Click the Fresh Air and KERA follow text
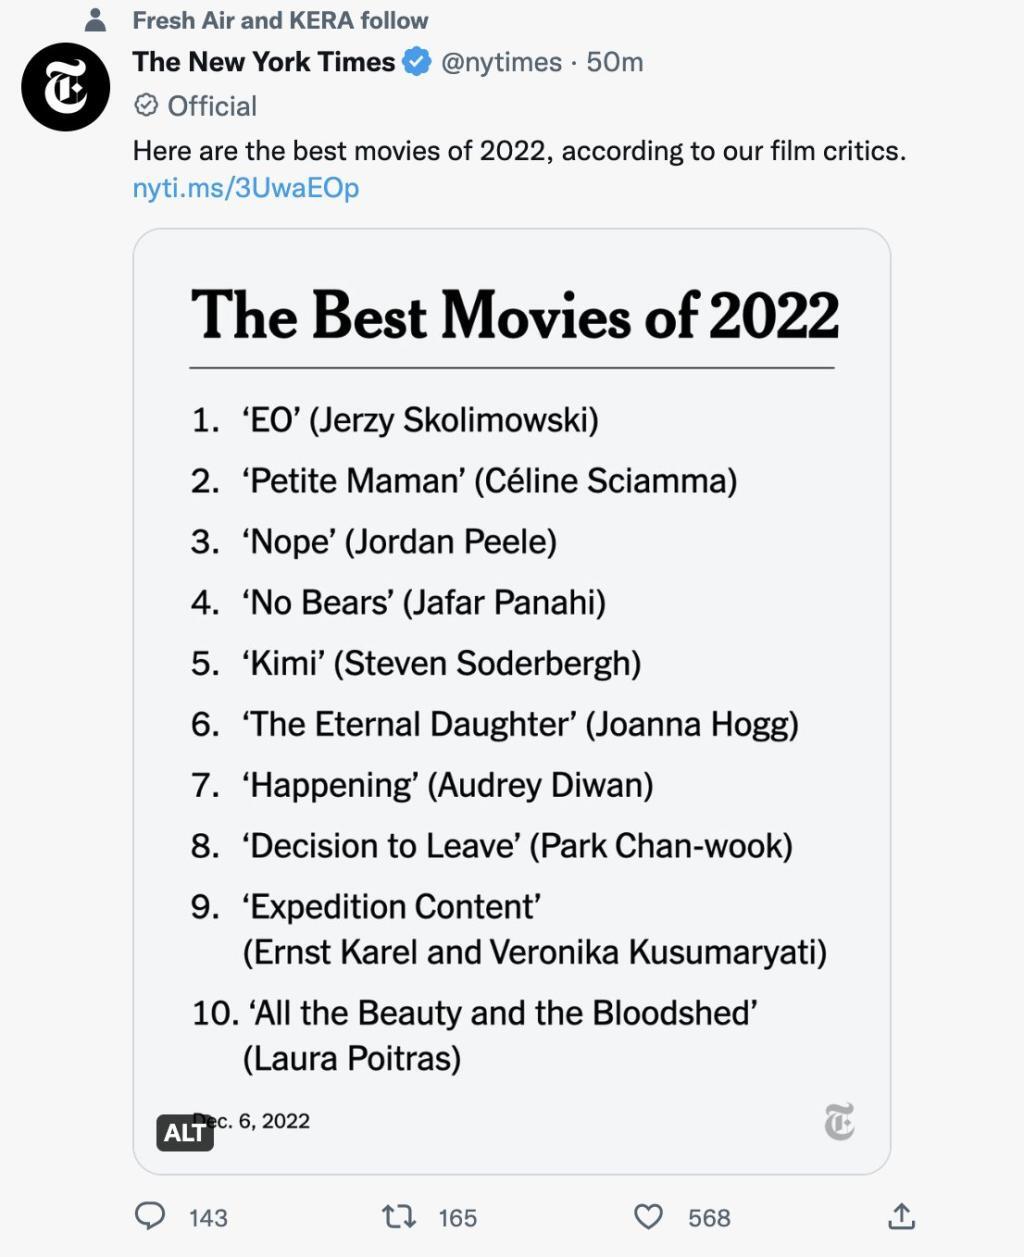1024x1257 pixels. (x=280, y=20)
